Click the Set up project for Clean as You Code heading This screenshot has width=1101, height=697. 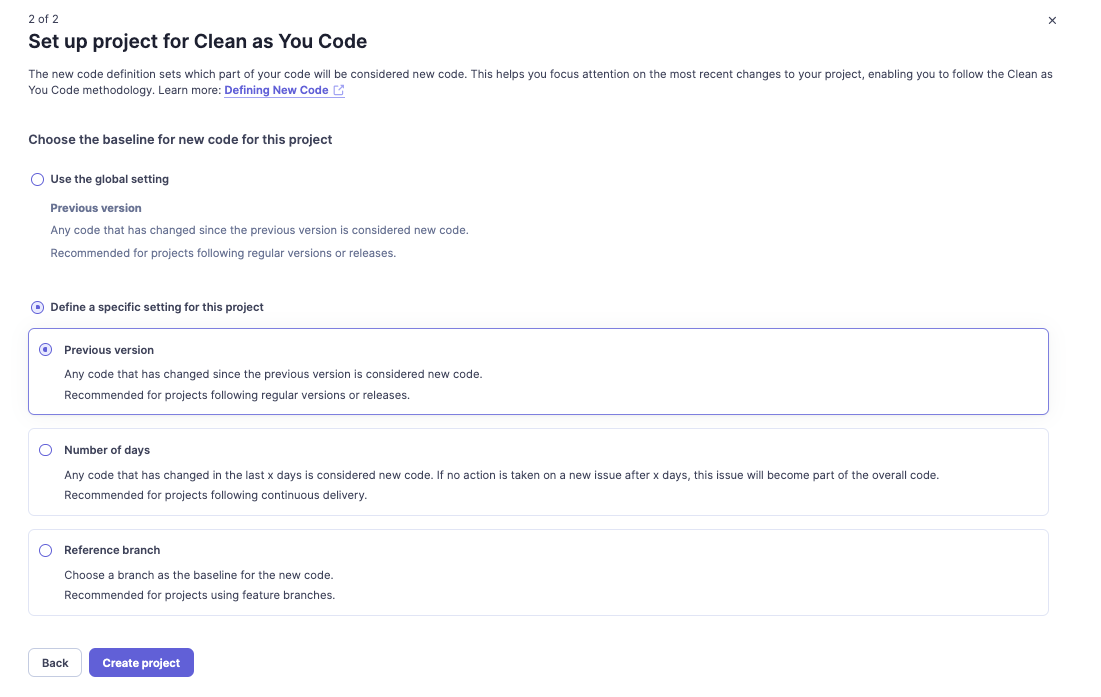point(197,41)
